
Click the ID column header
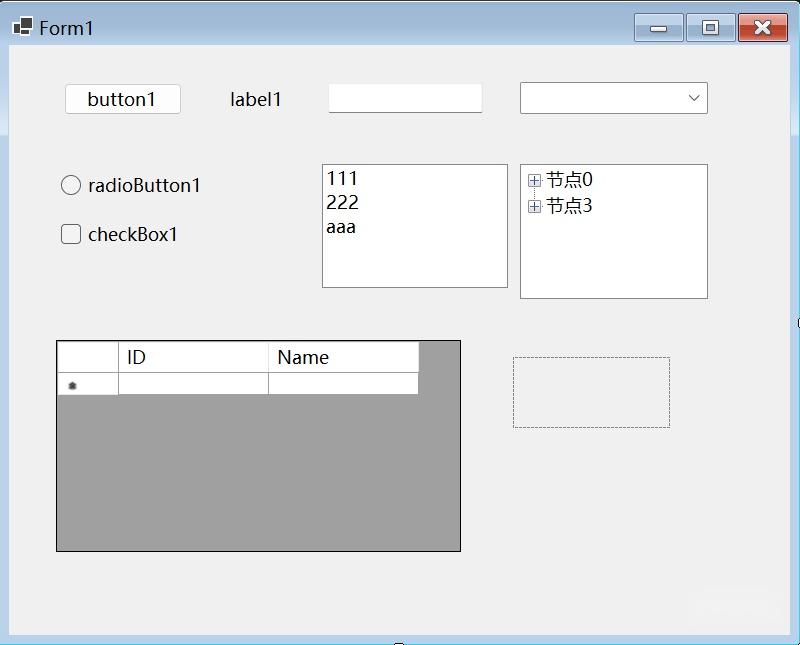(x=193, y=357)
